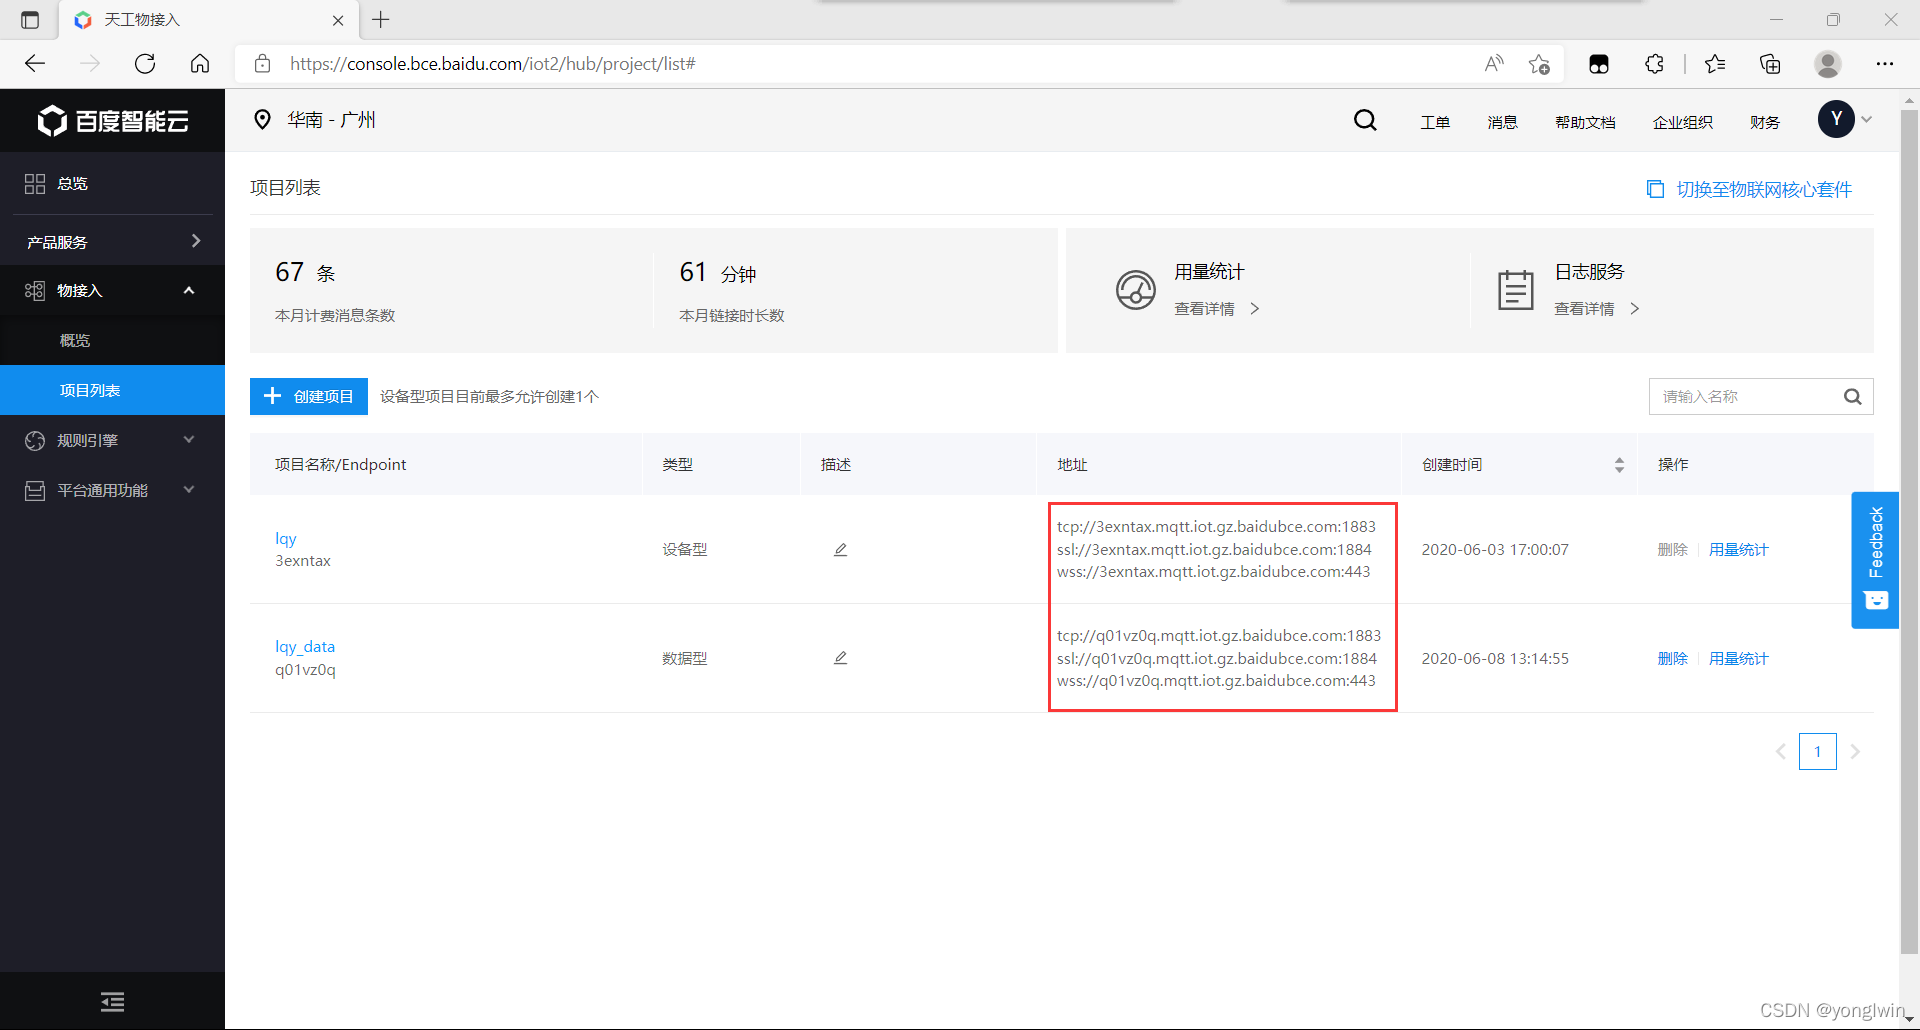Click the 创建项目 button
Image resolution: width=1920 pixels, height=1030 pixels.
click(x=309, y=396)
